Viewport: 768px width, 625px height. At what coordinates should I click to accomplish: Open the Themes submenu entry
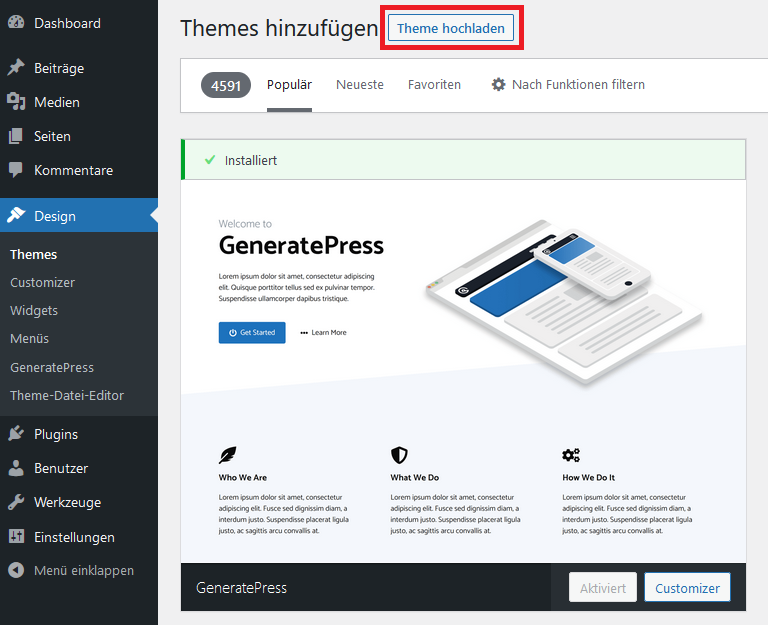click(x=33, y=254)
